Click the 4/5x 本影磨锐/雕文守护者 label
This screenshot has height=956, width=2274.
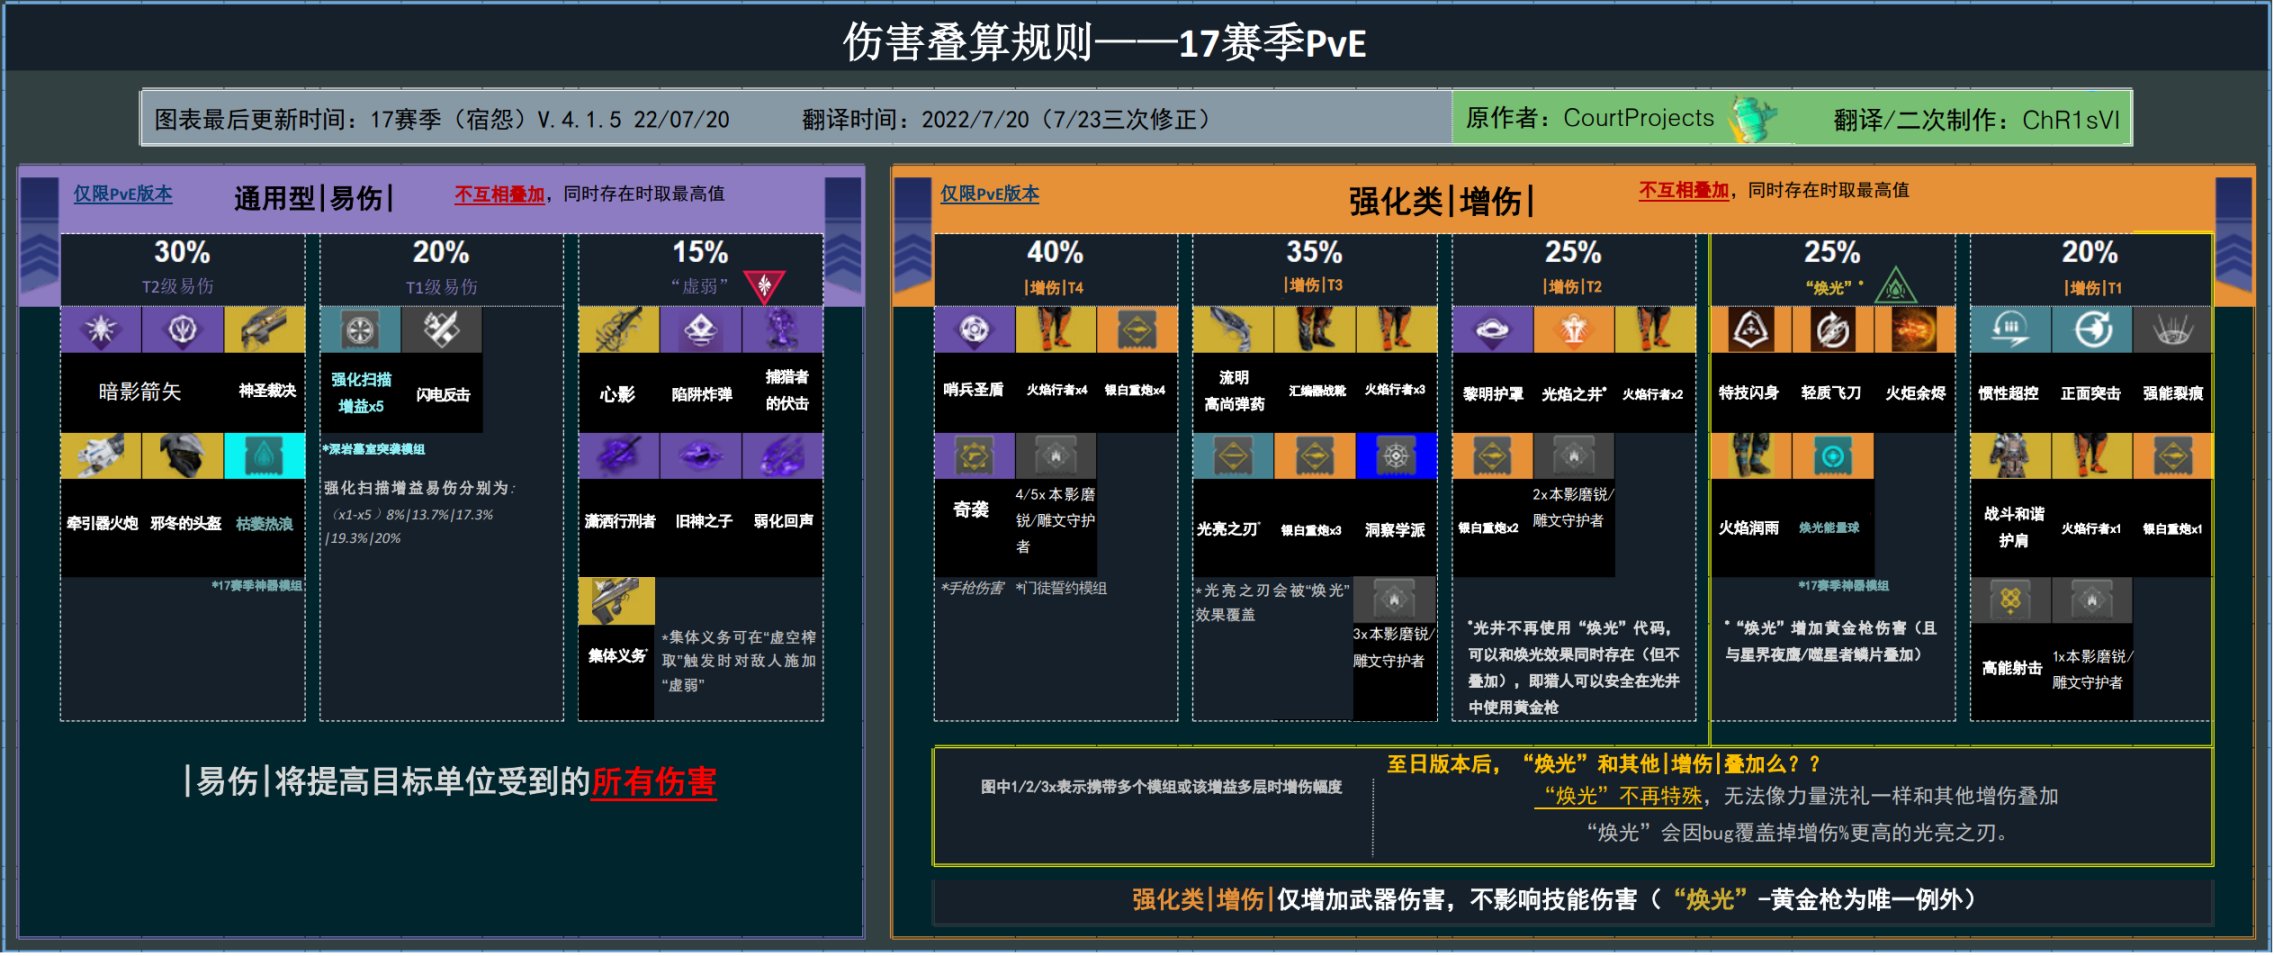click(x=1055, y=520)
